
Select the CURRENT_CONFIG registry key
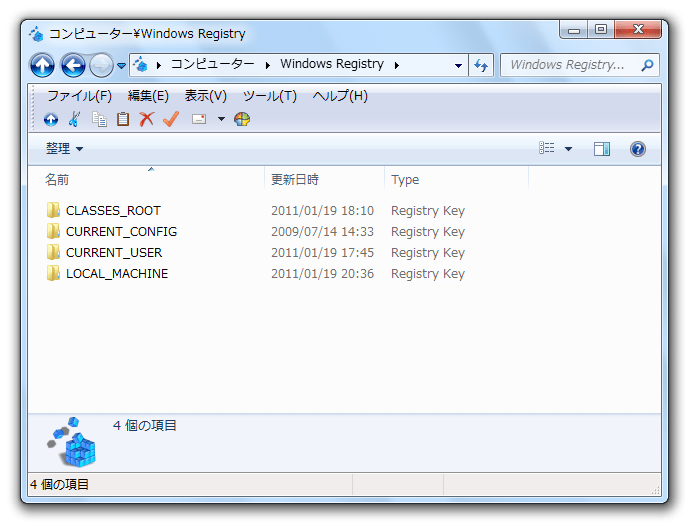(122, 232)
